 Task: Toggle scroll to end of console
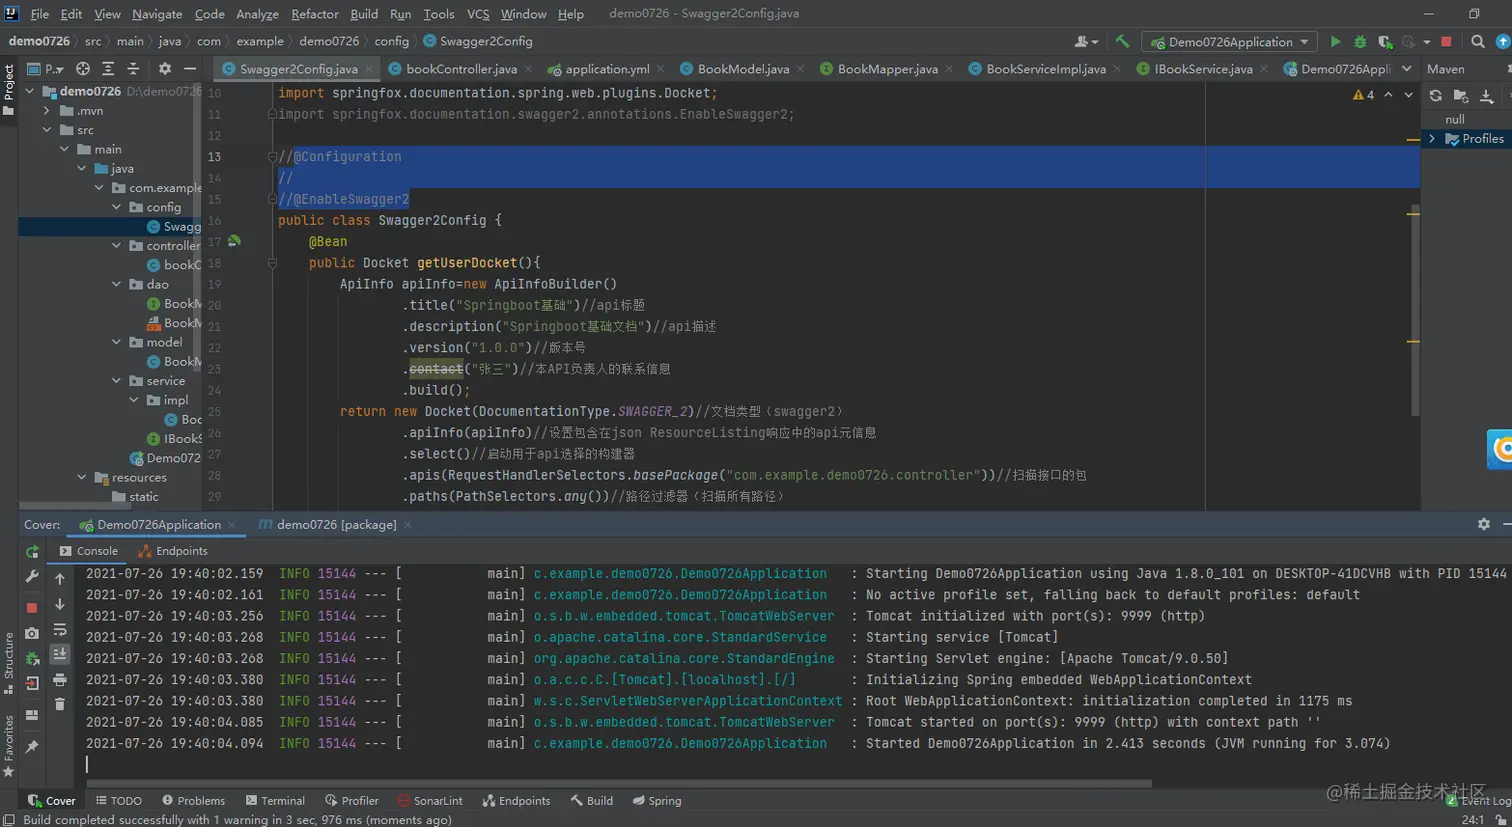tap(60, 654)
